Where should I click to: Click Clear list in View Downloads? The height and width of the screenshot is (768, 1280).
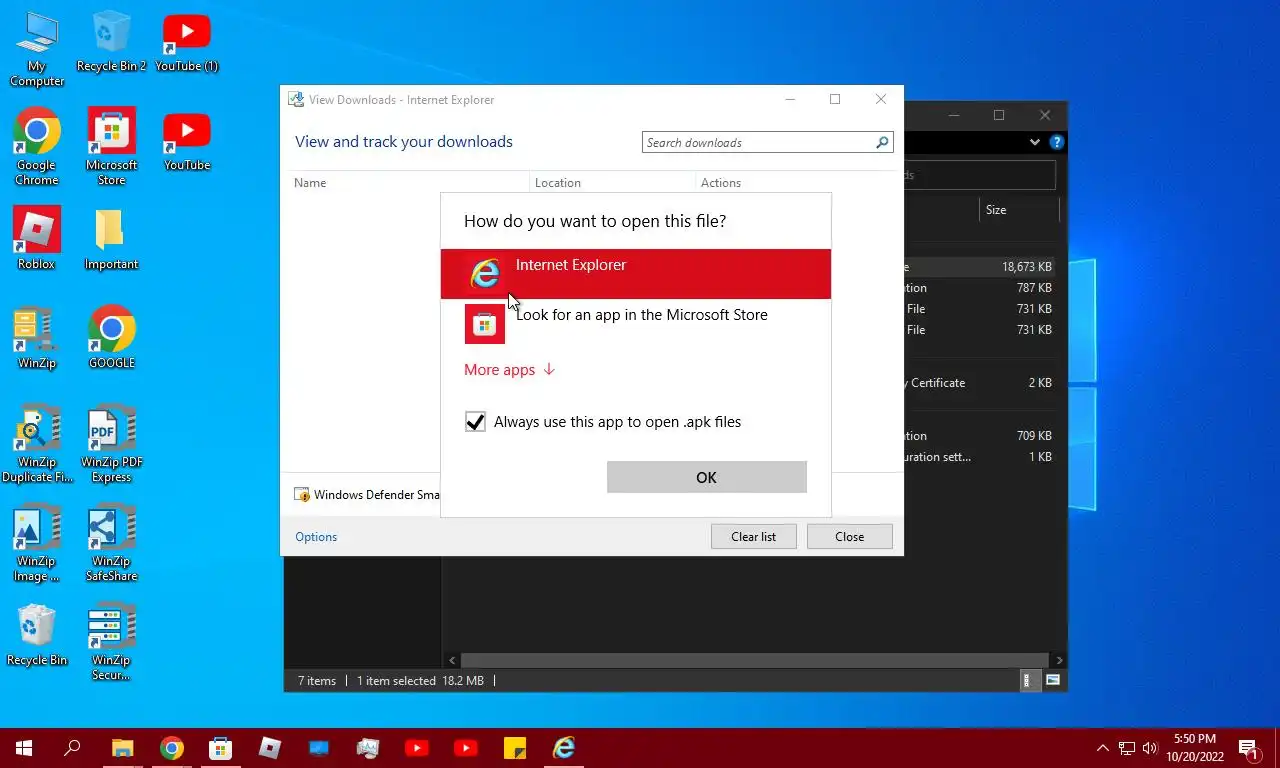point(753,537)
